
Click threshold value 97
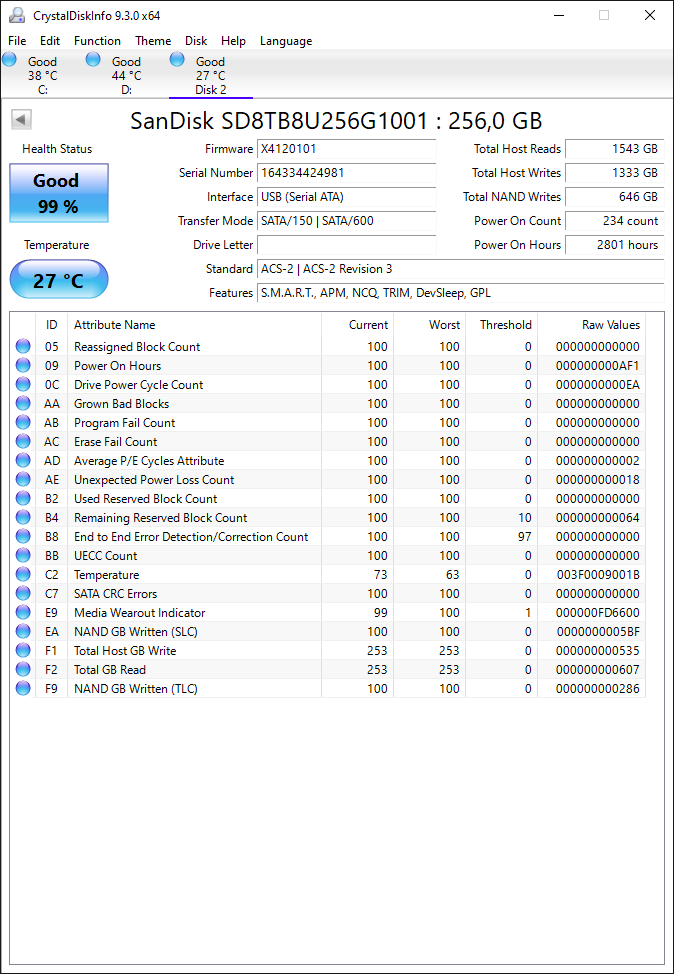pos(524,537)
